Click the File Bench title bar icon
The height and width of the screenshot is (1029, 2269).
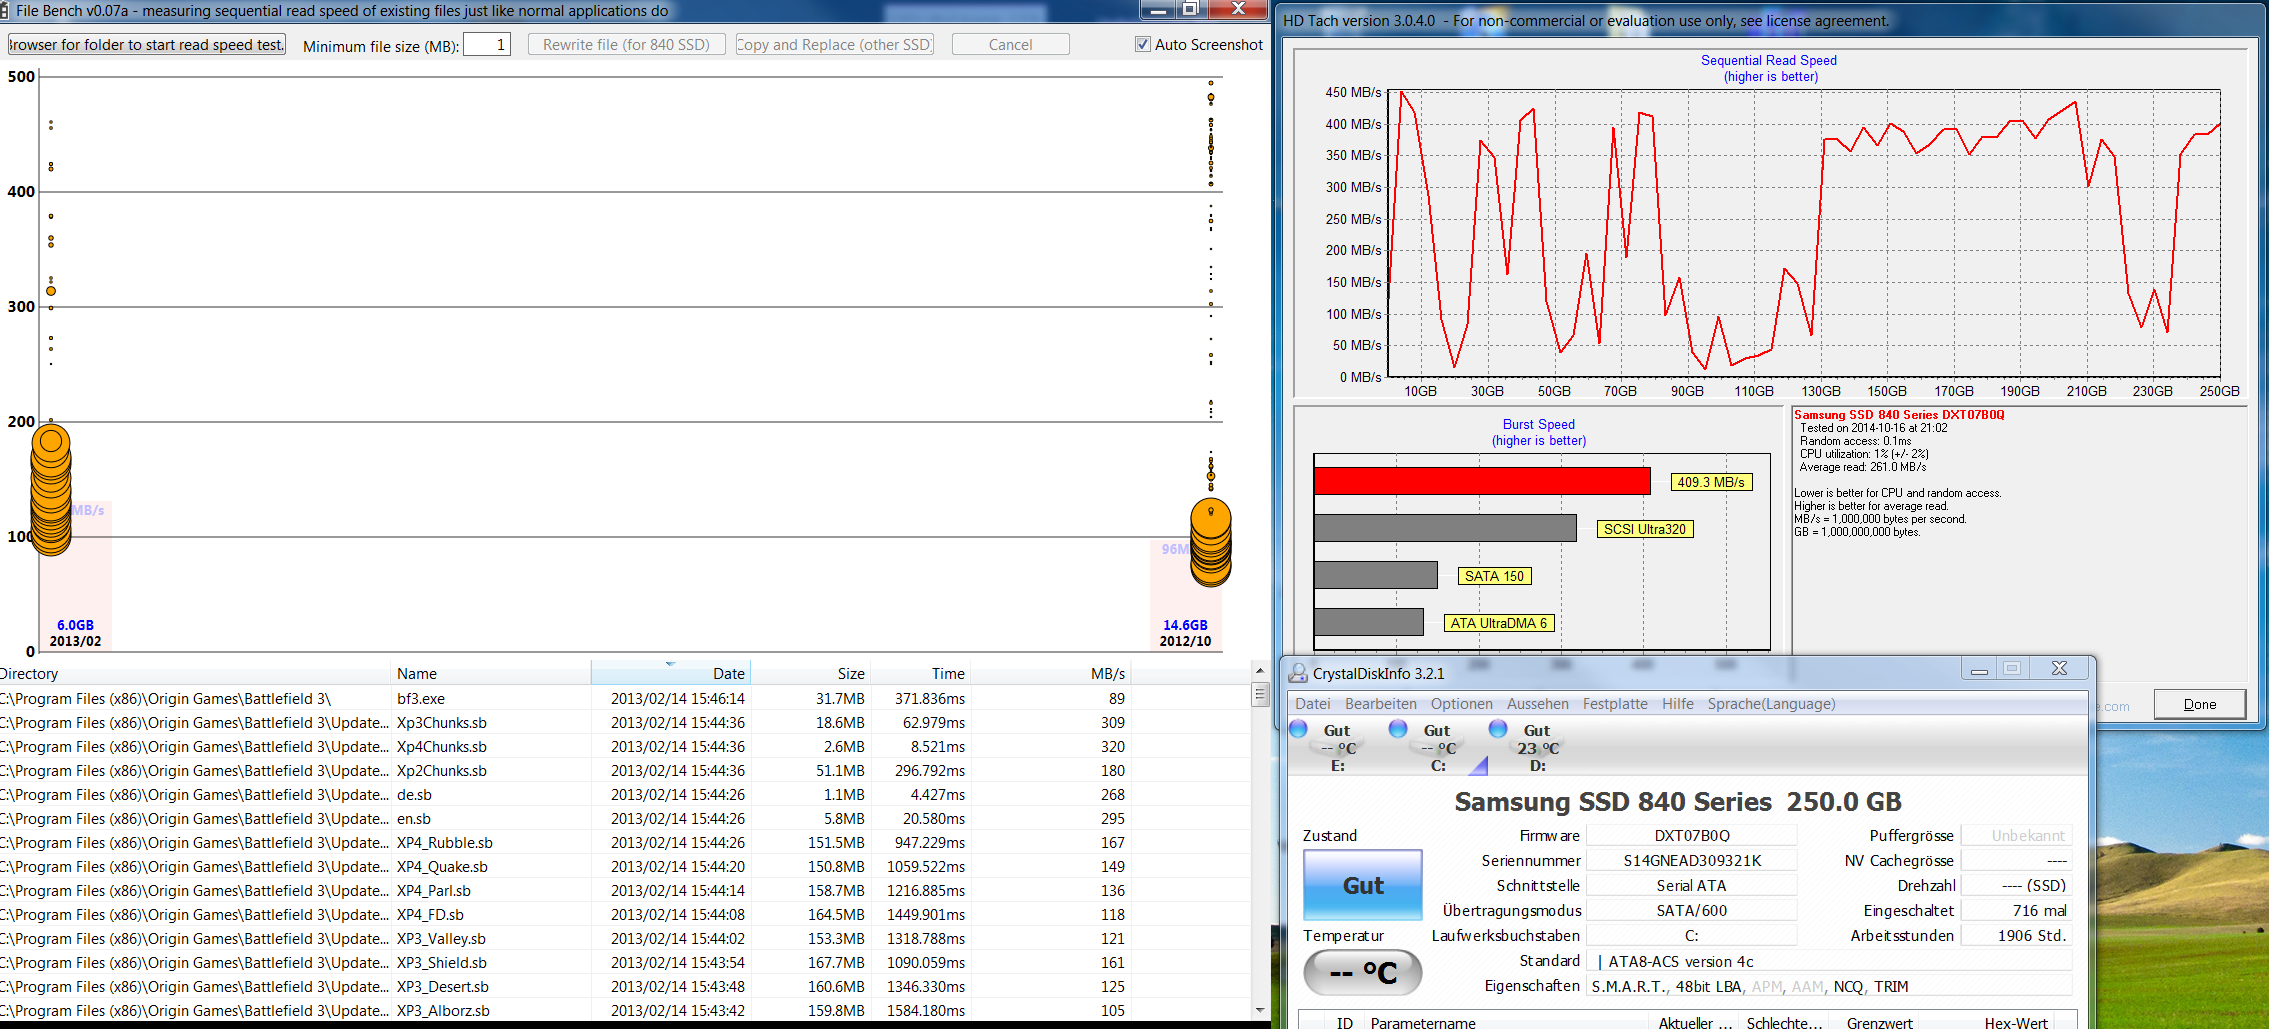point(6,10)
